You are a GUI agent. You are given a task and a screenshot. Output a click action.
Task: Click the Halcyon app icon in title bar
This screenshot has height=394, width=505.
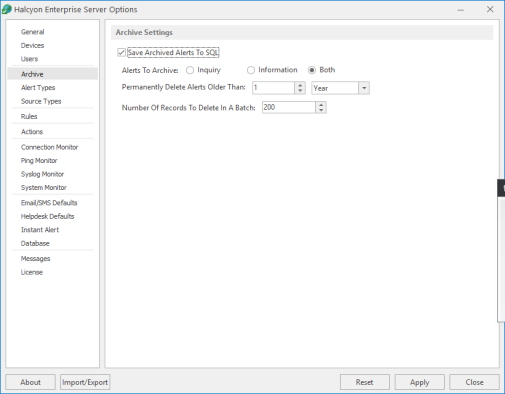pyautogui.click(x=7, y=9)
